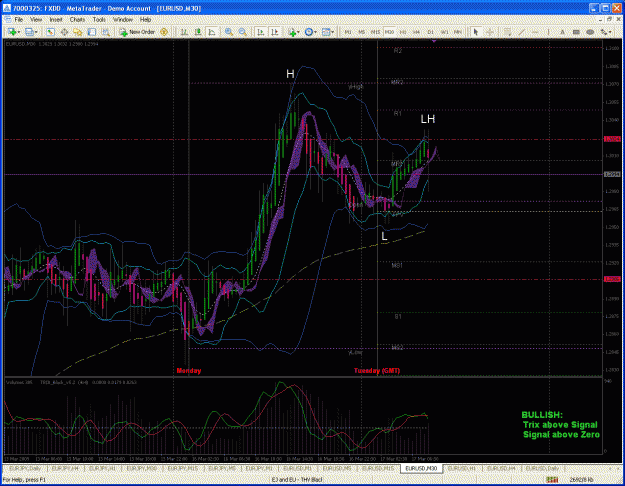The height and width of the screenshot is (486, 625).
Task: Switch chart to Line Chart view
Action: pos(212,32)
